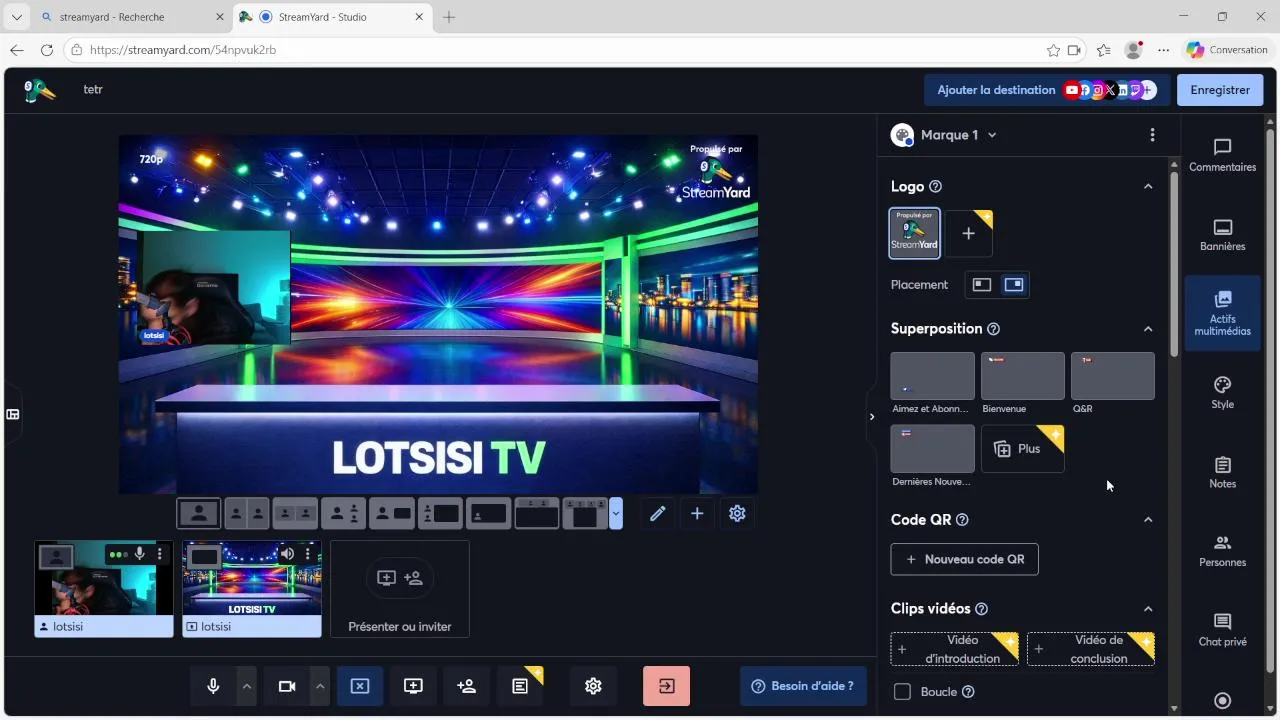
Task: Select the Aimez et Abonn... overlay
Action: 932,376
